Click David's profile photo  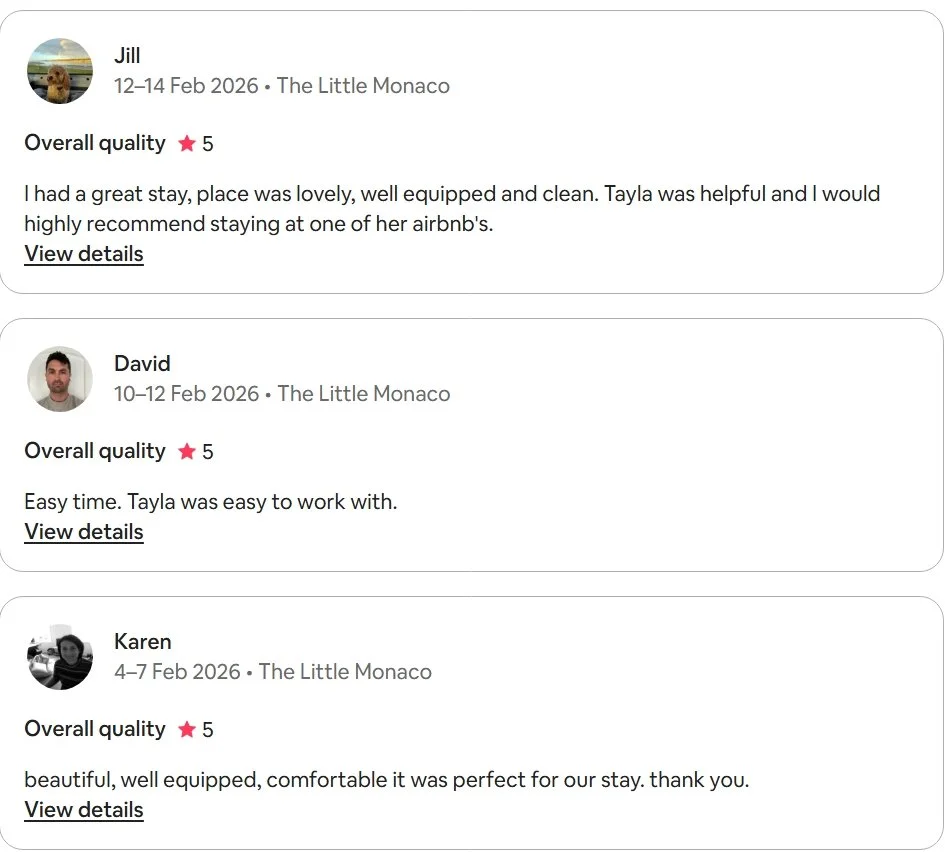pyautogui.click(x=60, y=379)
